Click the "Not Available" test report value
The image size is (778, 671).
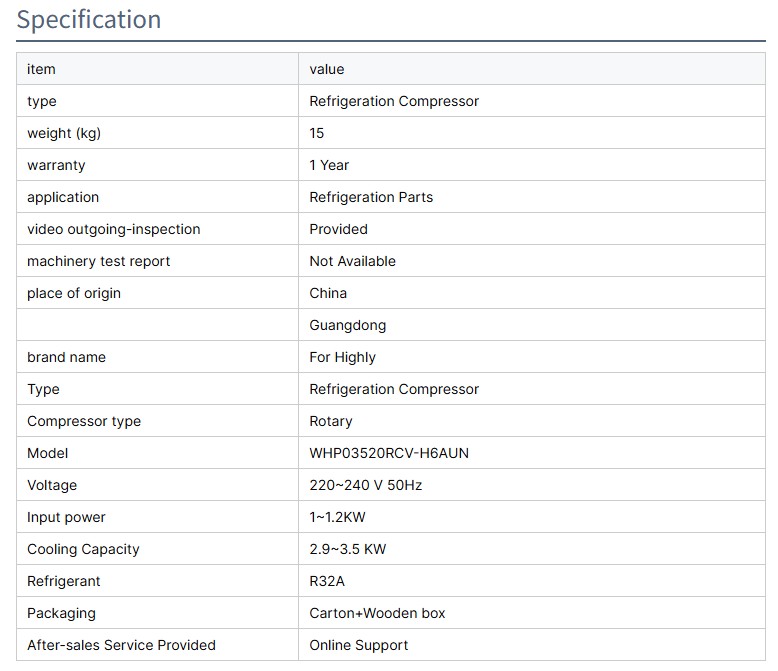(352, 261)
